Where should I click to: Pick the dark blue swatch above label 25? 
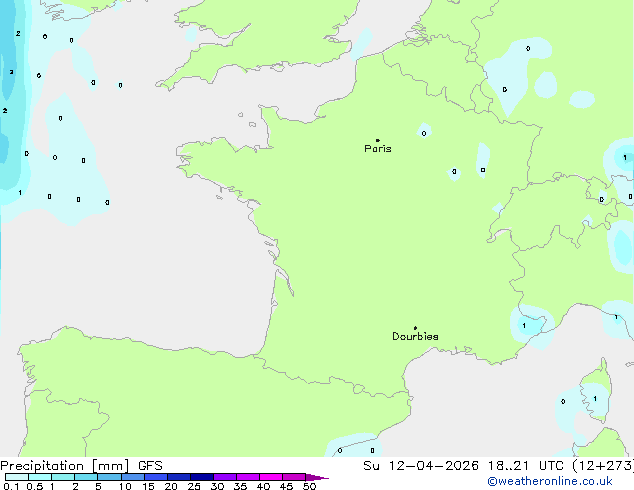tap(202, 477)
